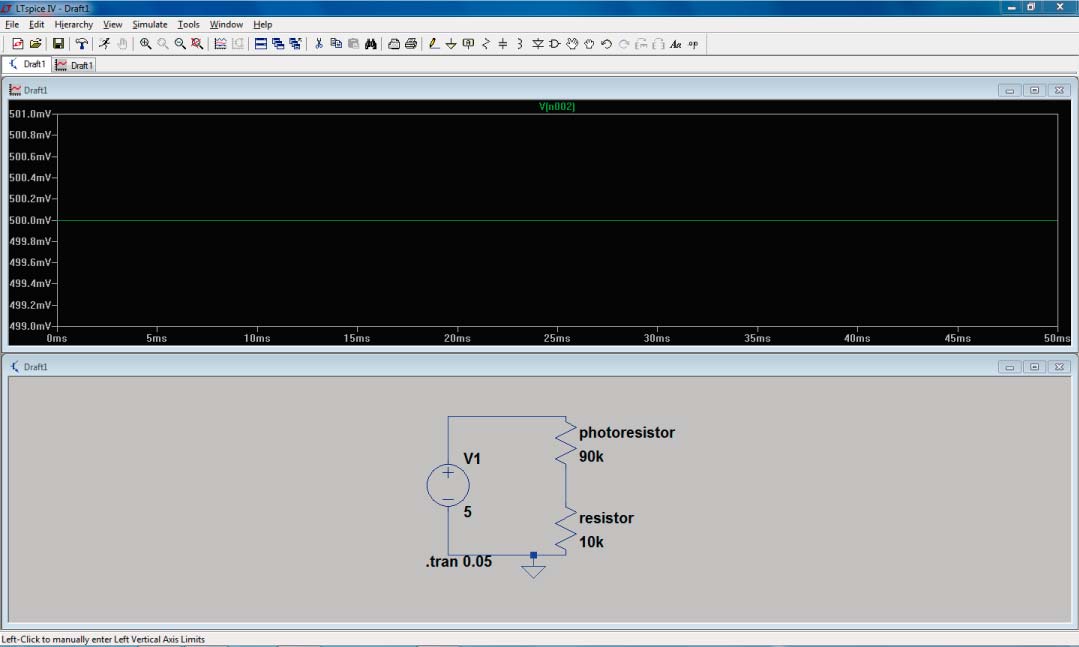
Task: Click the 10k resistor value
Action: (x=591, y=542)
